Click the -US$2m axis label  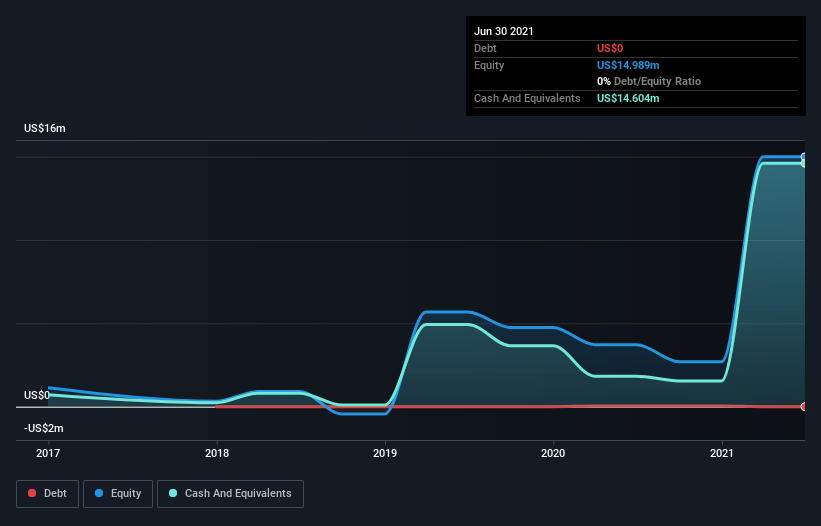tap(43, 428)
